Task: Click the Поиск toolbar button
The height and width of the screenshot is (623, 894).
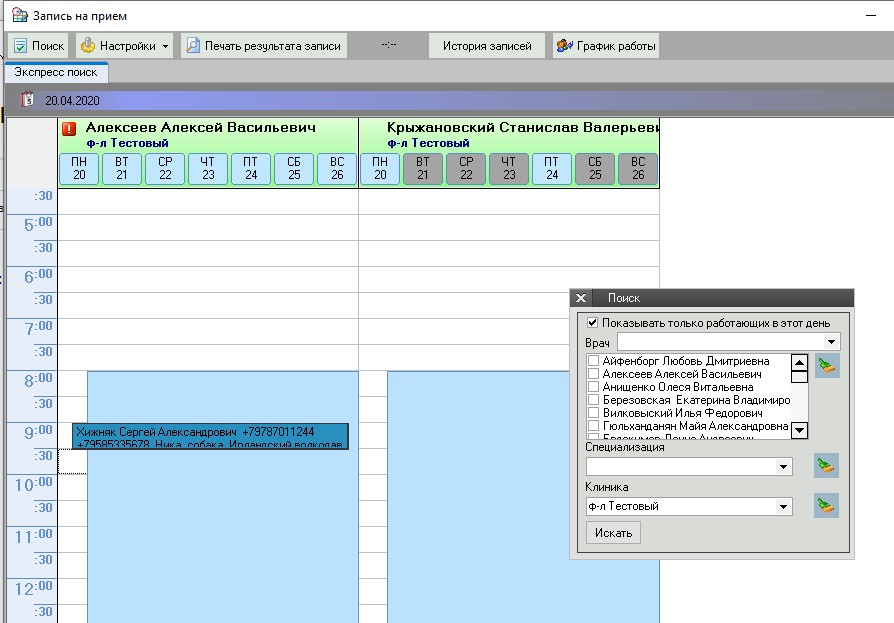Action: [39, 46]
